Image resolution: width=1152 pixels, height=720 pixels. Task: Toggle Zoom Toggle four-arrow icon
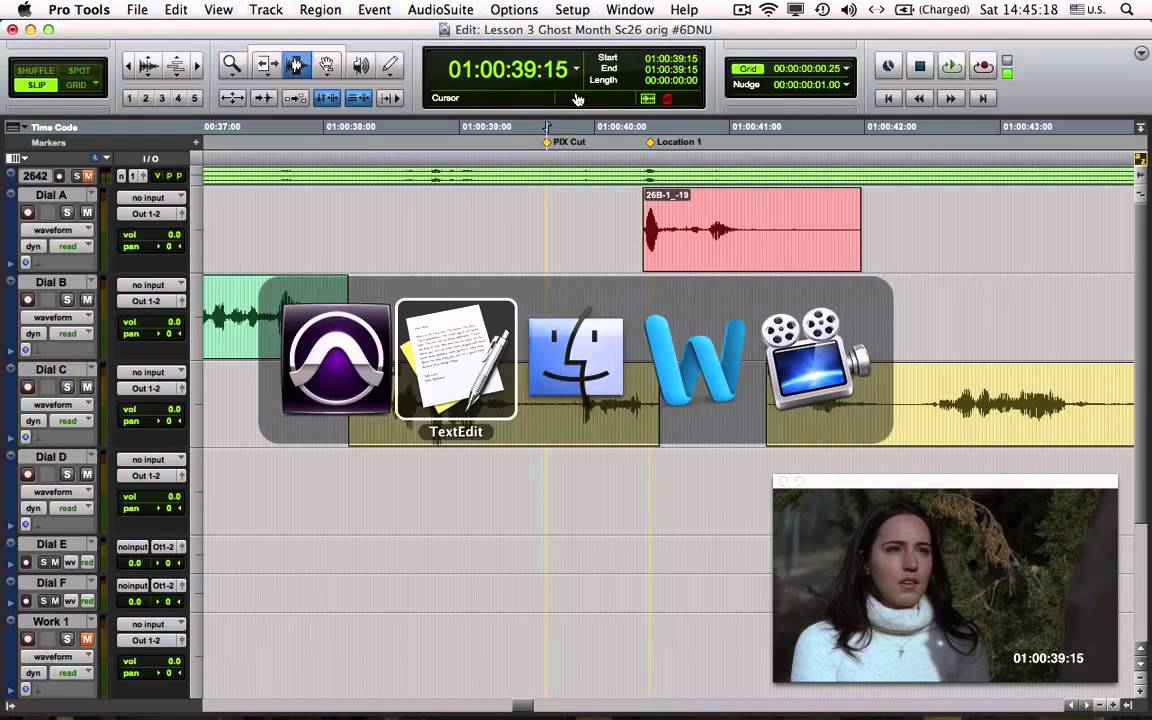[x=232, y=98]
